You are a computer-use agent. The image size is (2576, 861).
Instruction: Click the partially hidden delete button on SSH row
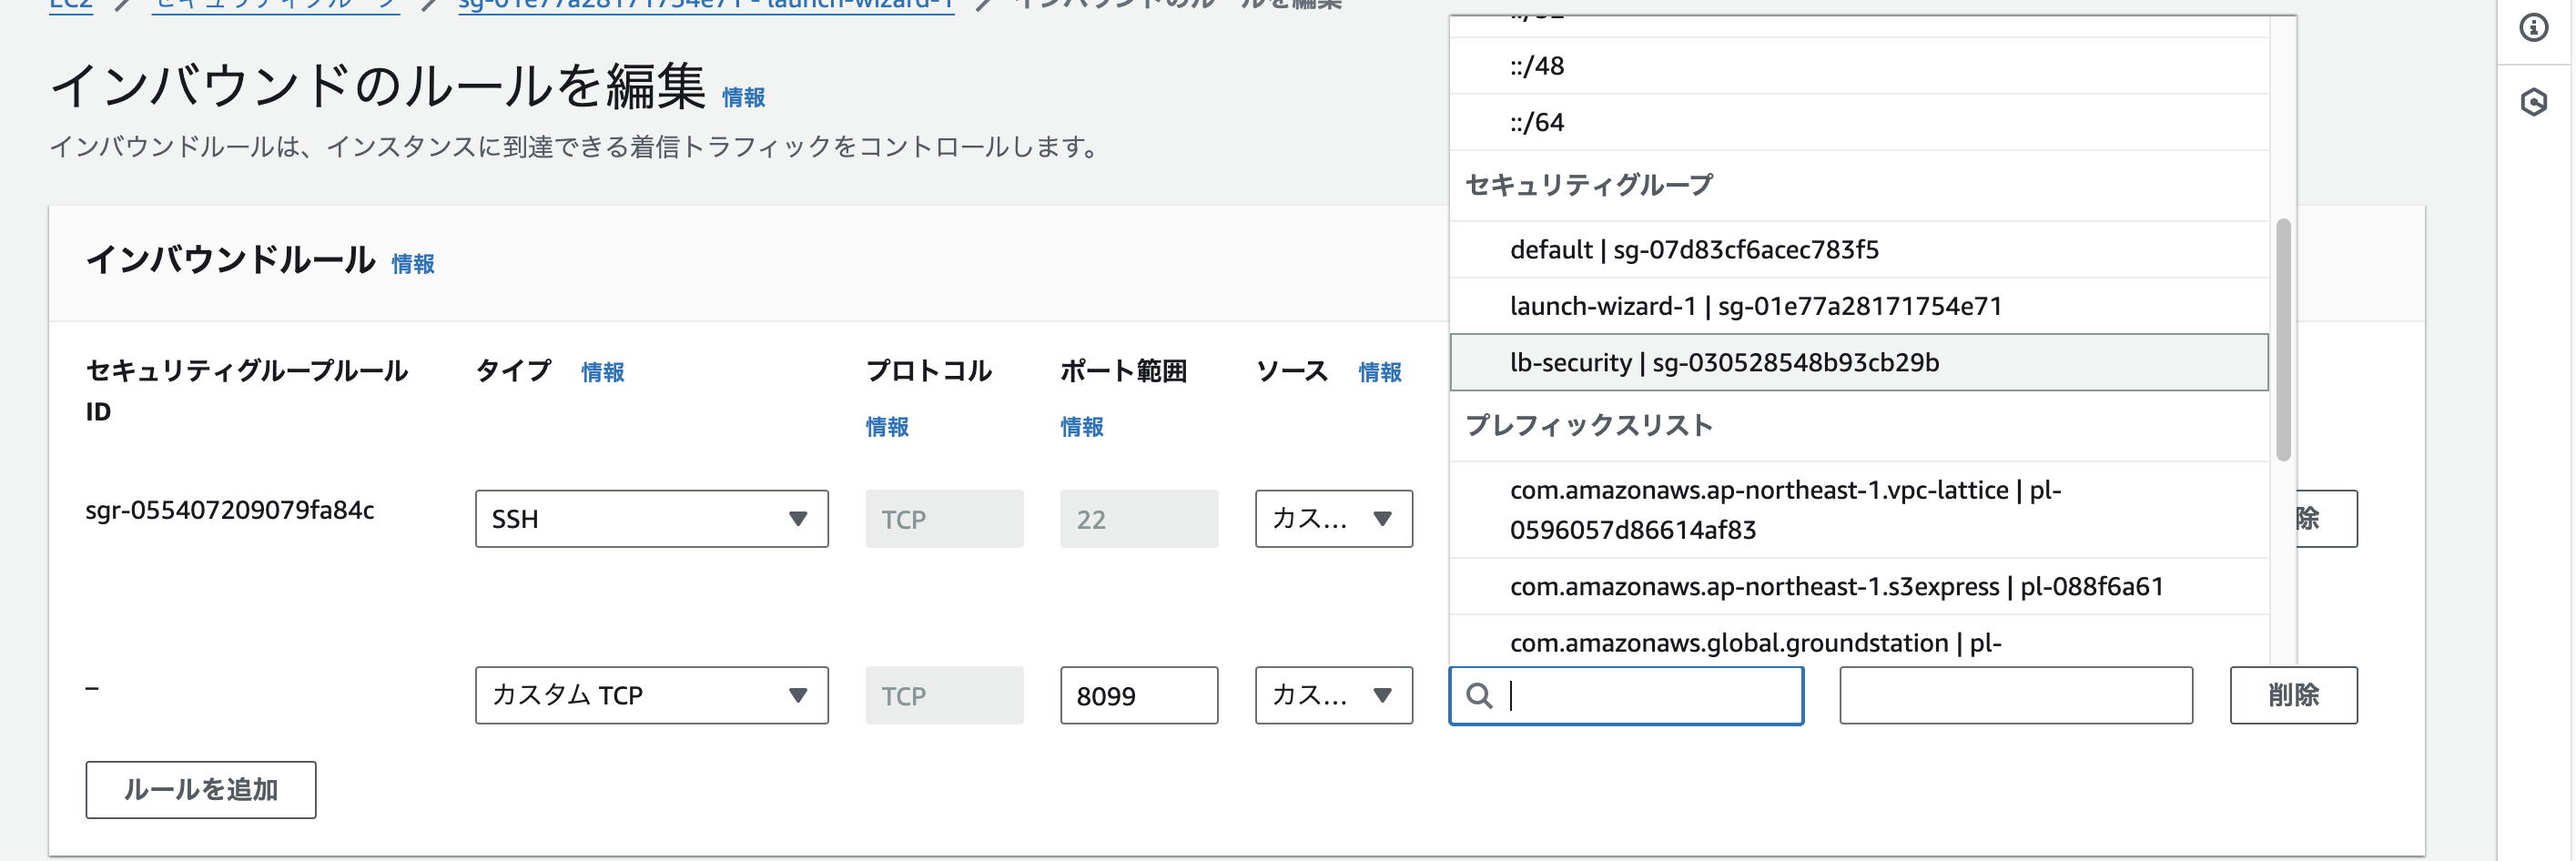click(x=2326, y=518)
